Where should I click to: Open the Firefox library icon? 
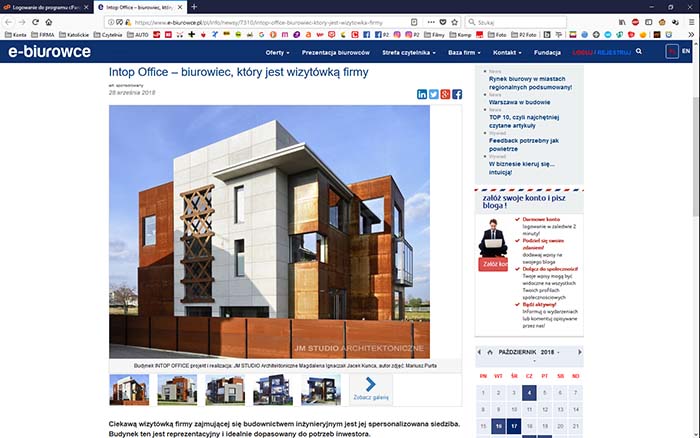622,22
